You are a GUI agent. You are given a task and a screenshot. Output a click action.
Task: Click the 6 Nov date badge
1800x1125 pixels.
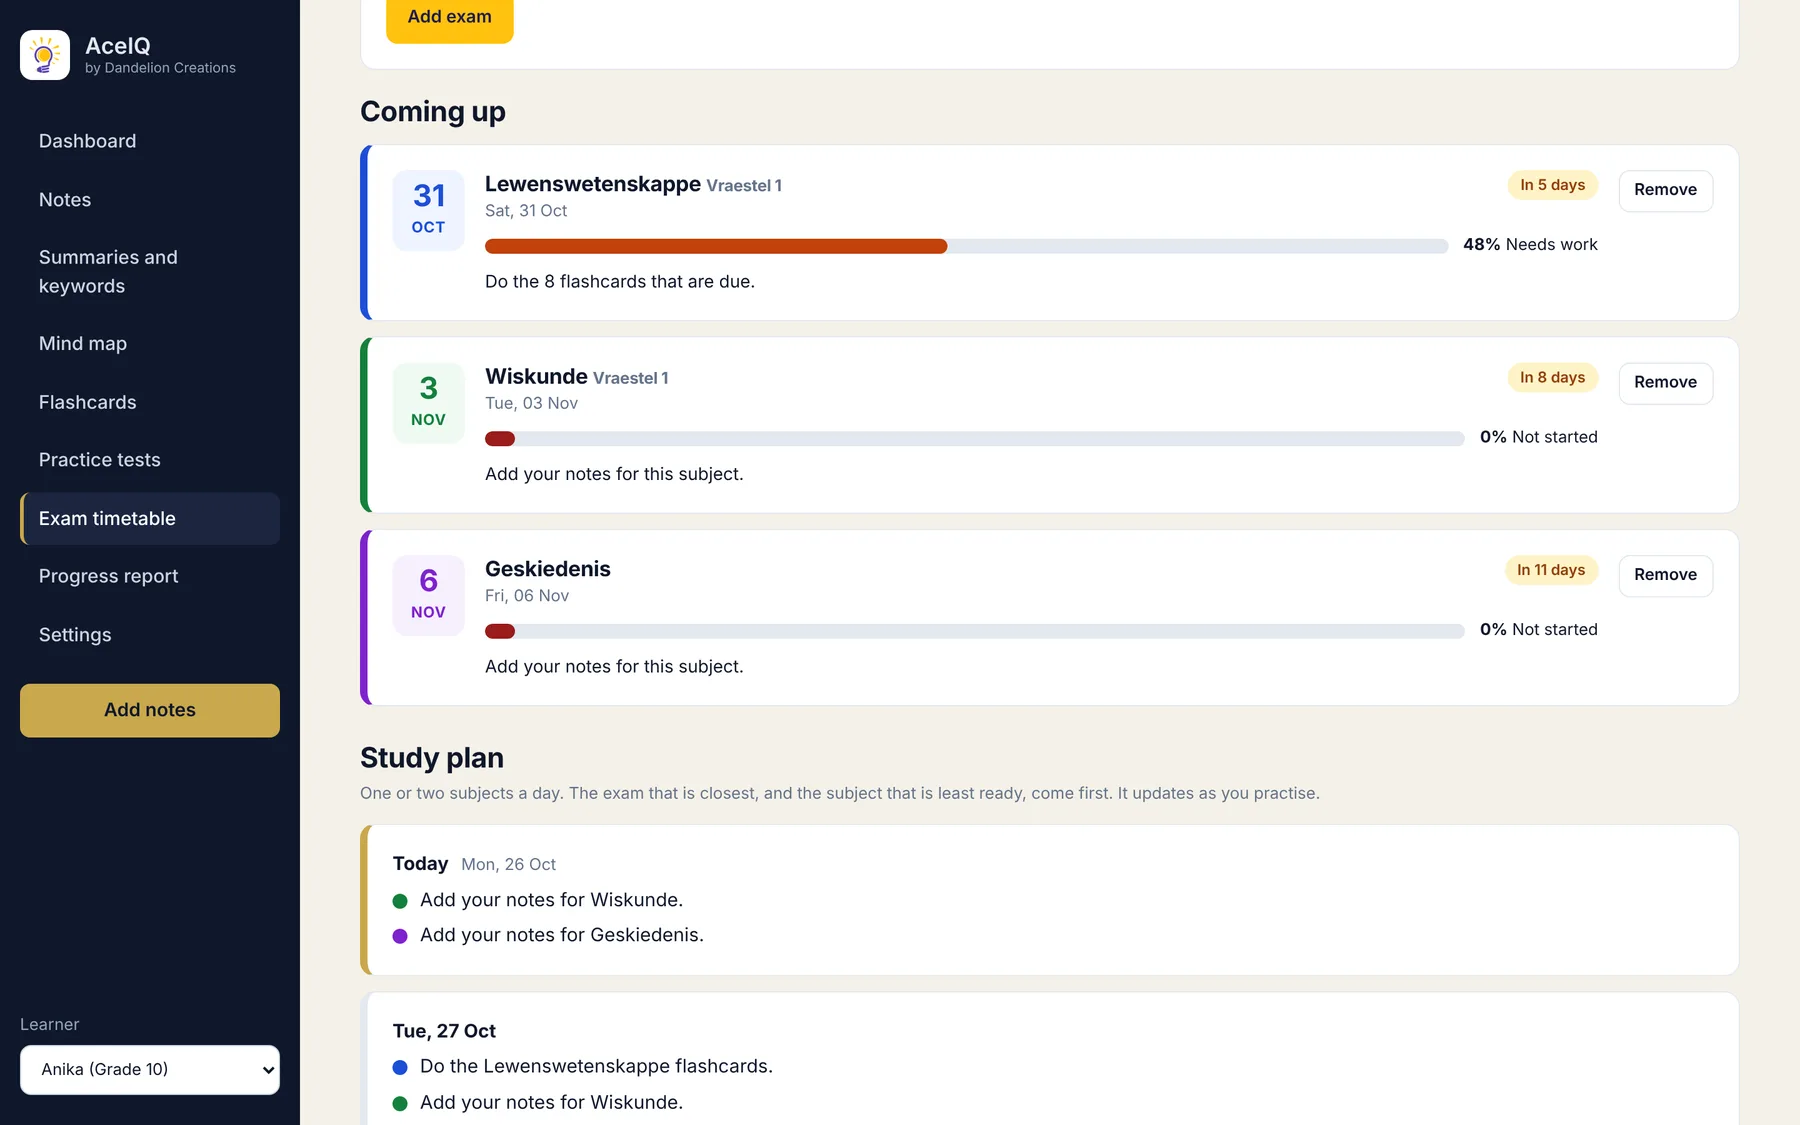click(428, 595)
